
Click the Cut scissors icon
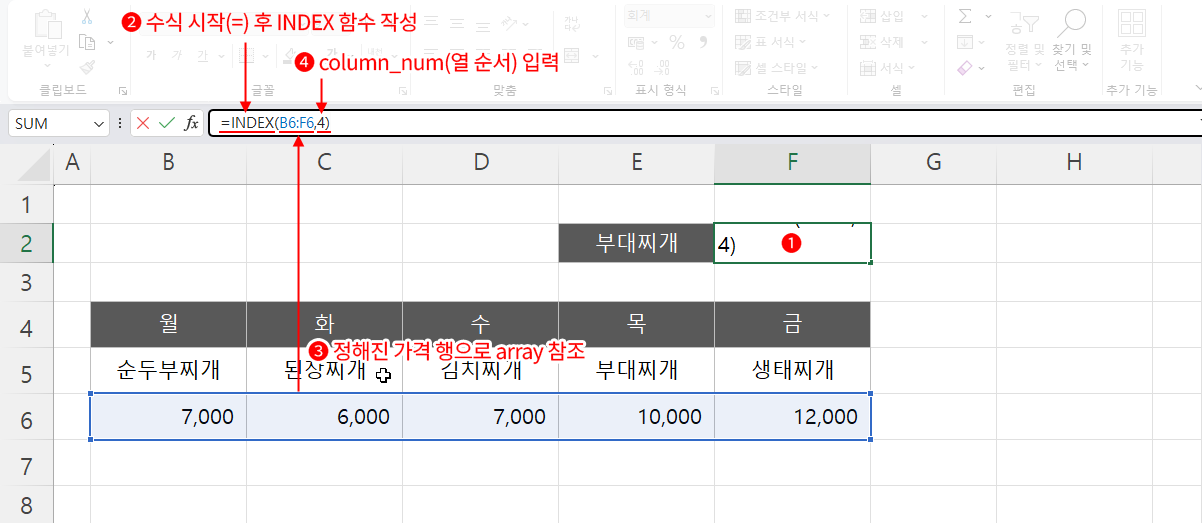click(86, 17)
